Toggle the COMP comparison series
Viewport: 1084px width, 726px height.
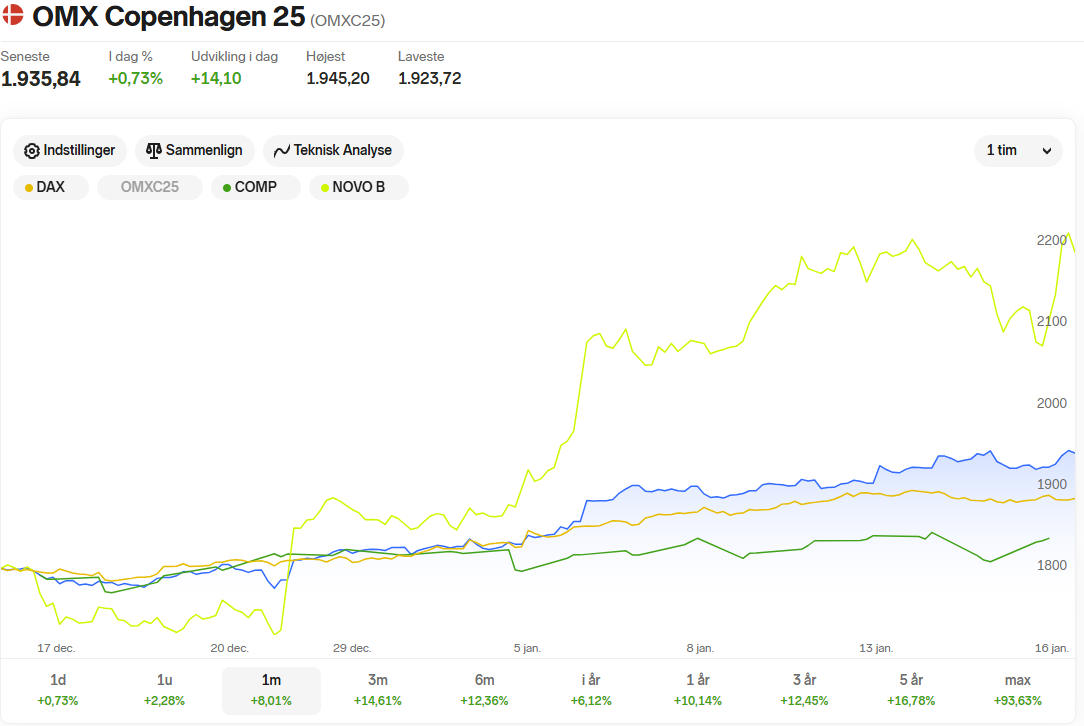(256, 187)
